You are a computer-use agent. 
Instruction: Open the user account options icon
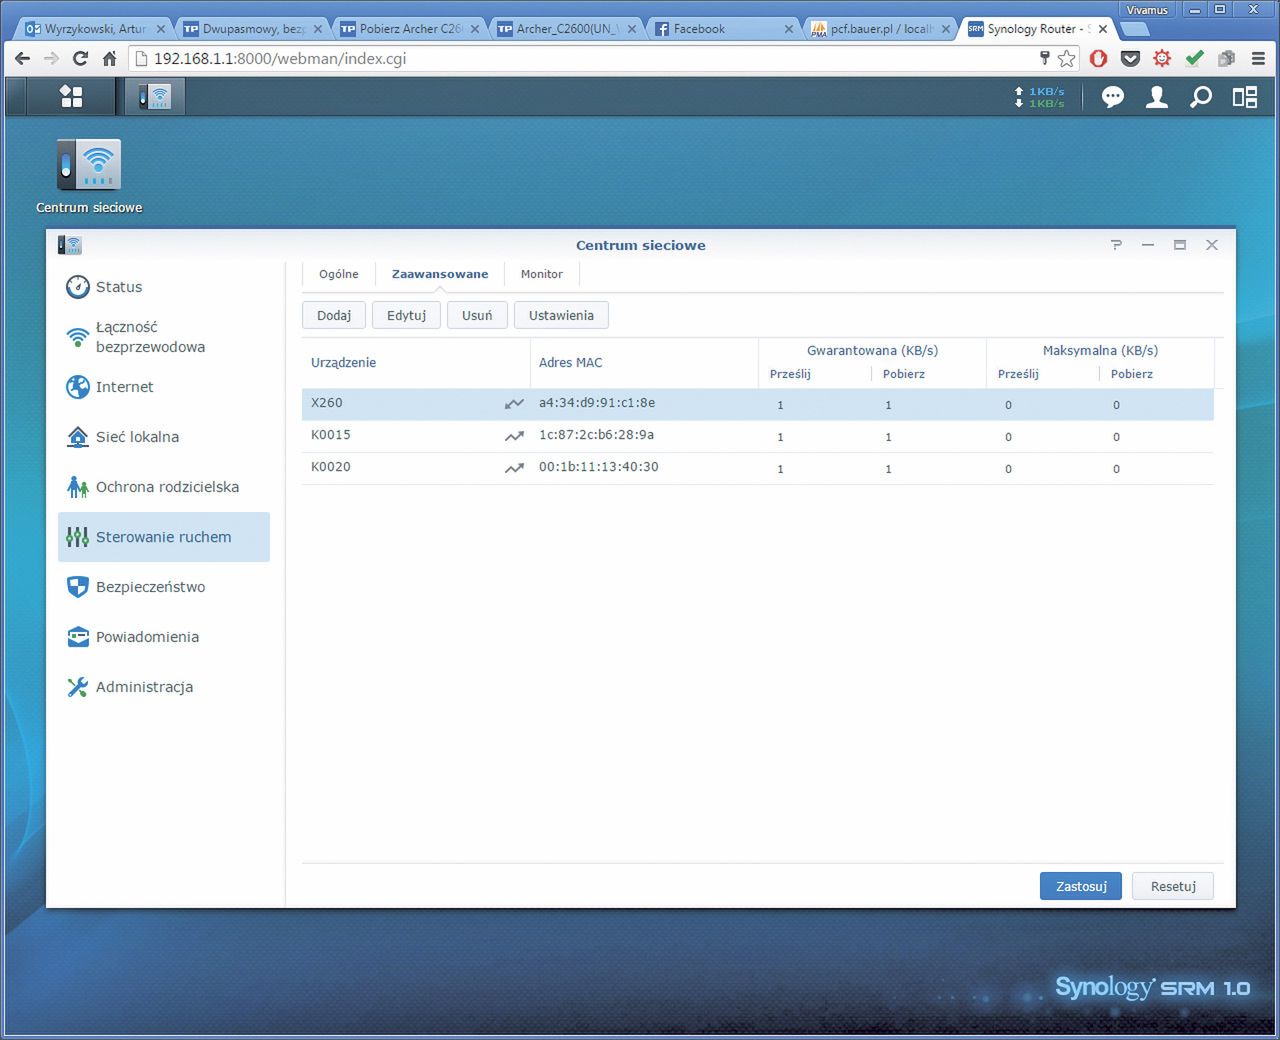pyautogui.click(x=1157, y=97)
